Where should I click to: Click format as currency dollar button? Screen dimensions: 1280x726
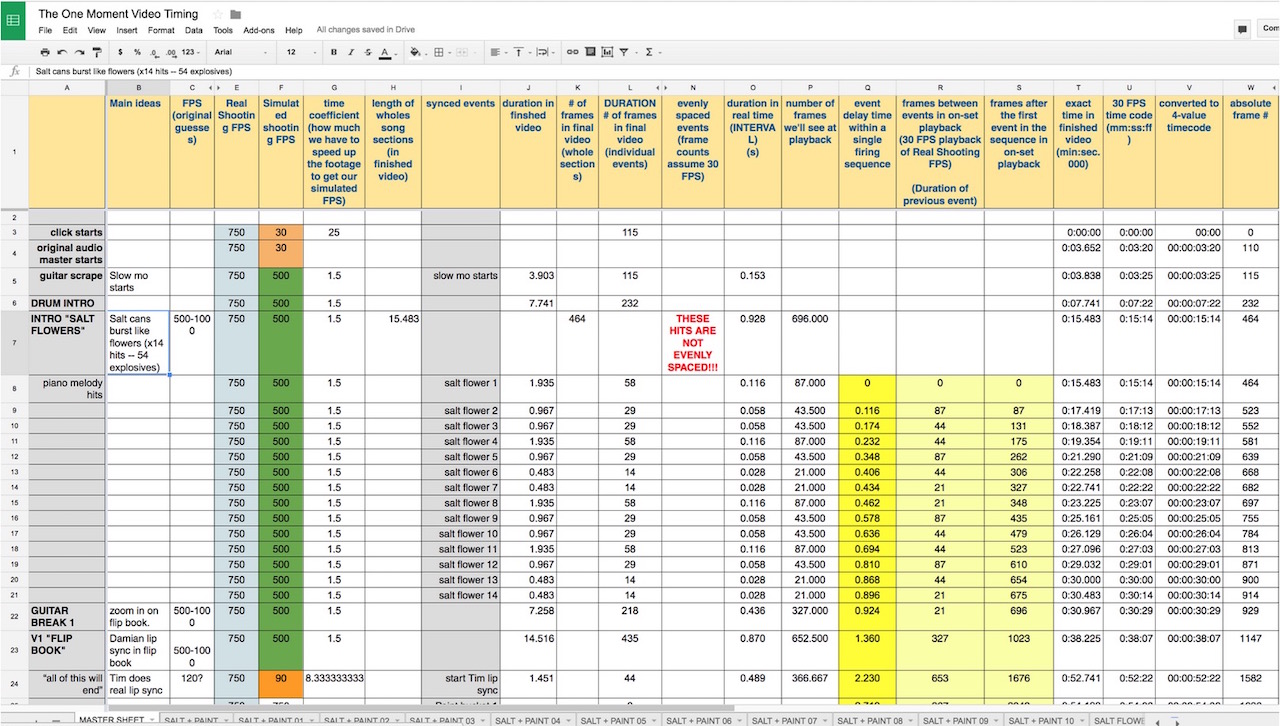[x=120, y=52]
